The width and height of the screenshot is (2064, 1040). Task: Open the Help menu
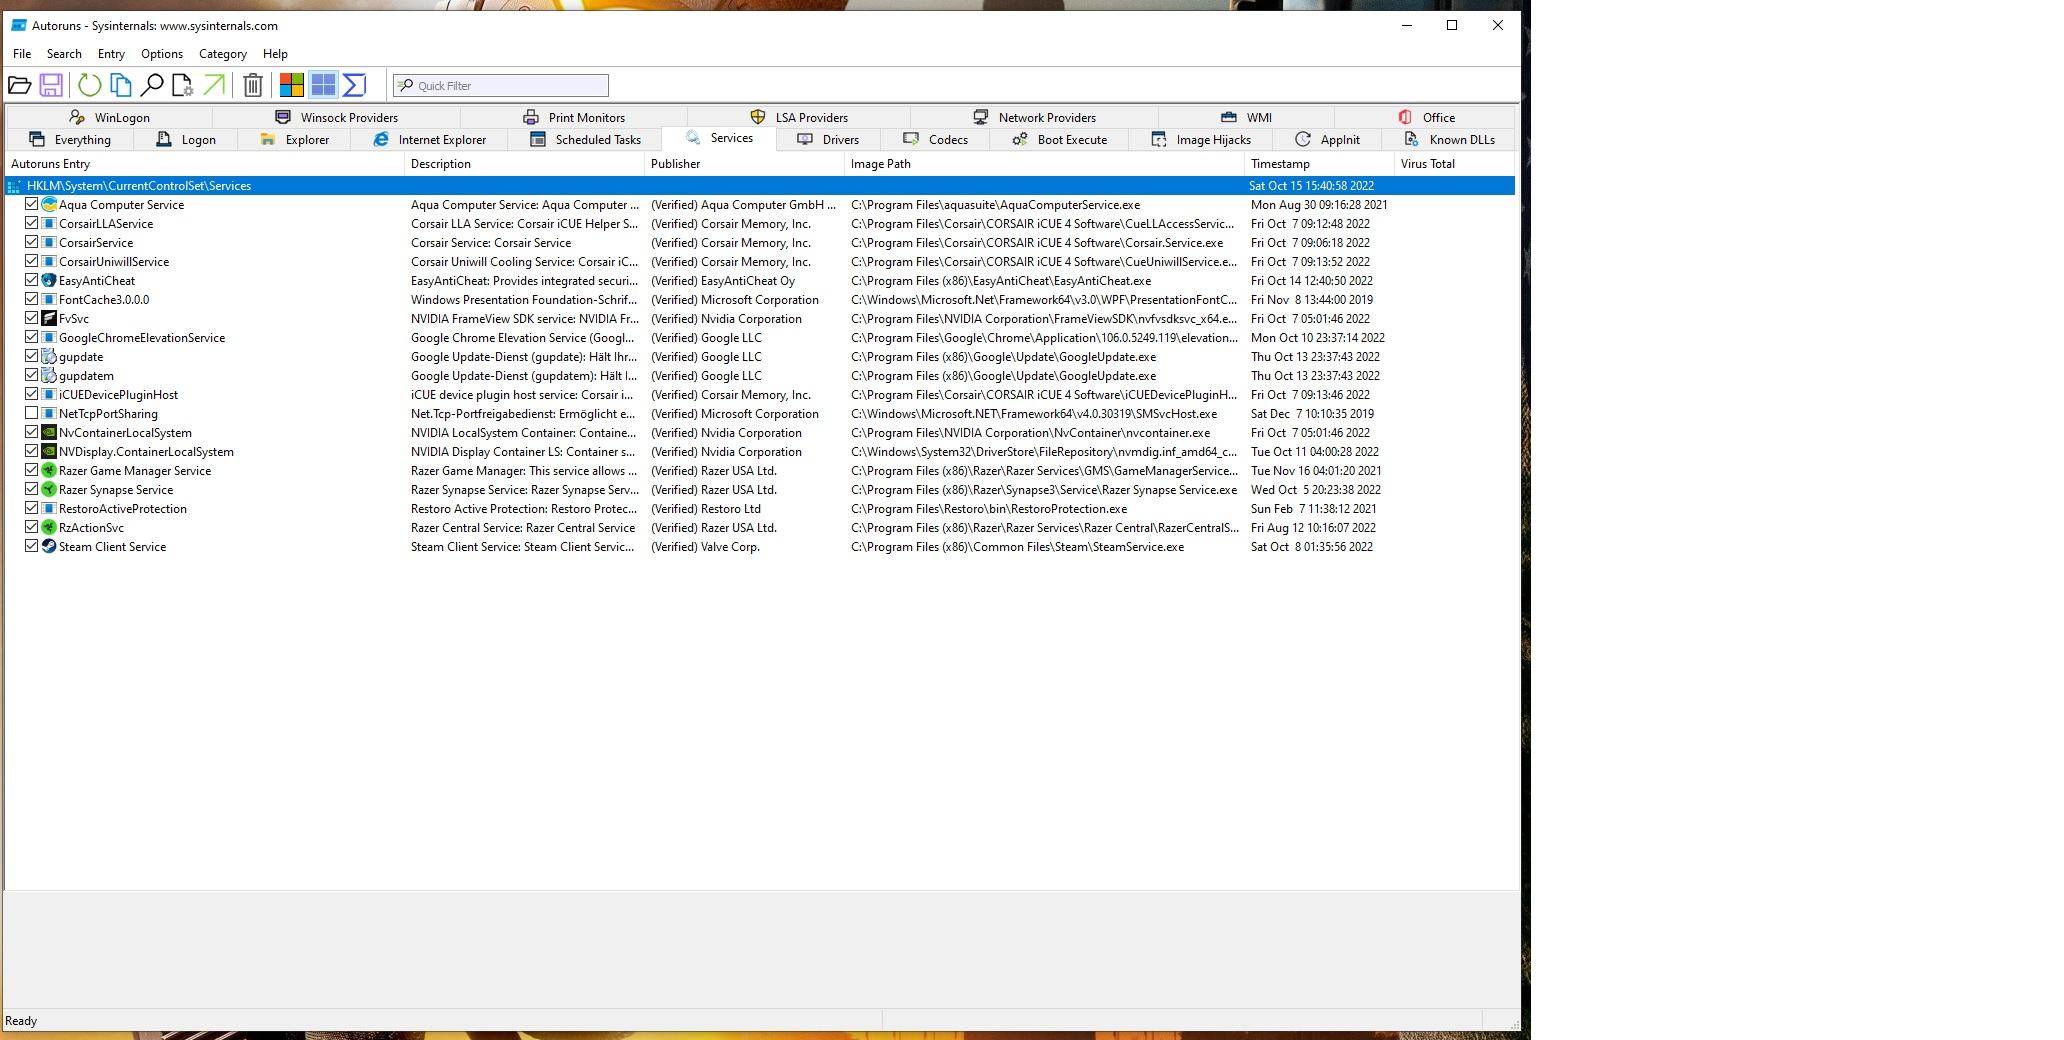pos(275,54)
